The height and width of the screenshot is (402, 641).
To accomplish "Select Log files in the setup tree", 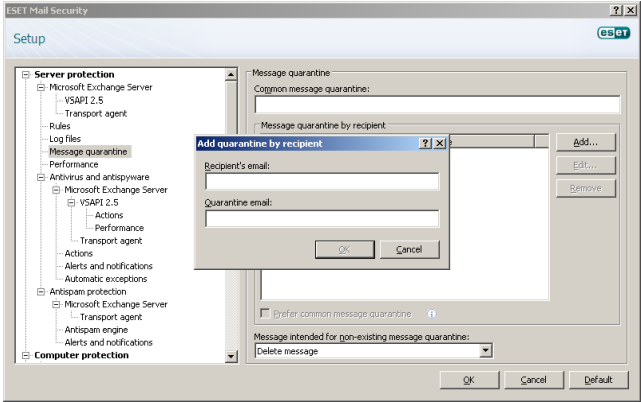I will (65, 139).
